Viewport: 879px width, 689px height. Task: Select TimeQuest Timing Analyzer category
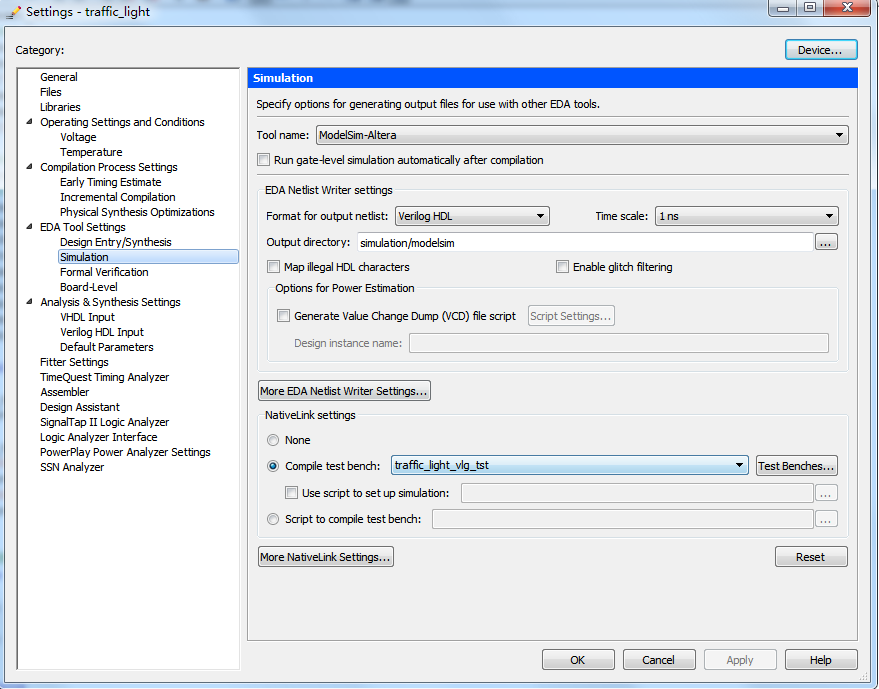pyautogui.click(x=104, y=377)
